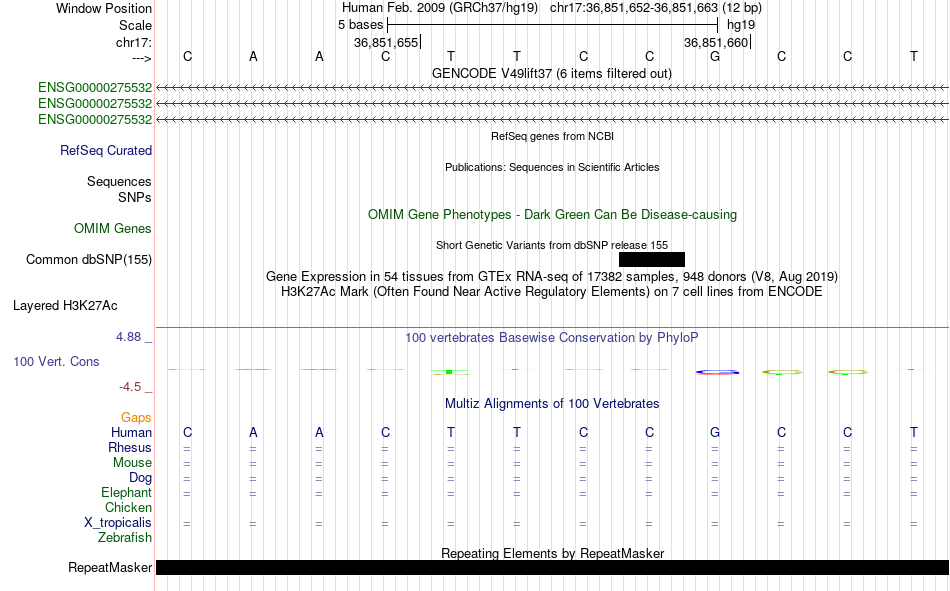Viewport: 950px width, 591px height.
Task: Open 100 vertebrates Basewise Conservation by PhyloP title
Action: coord(552,338)
